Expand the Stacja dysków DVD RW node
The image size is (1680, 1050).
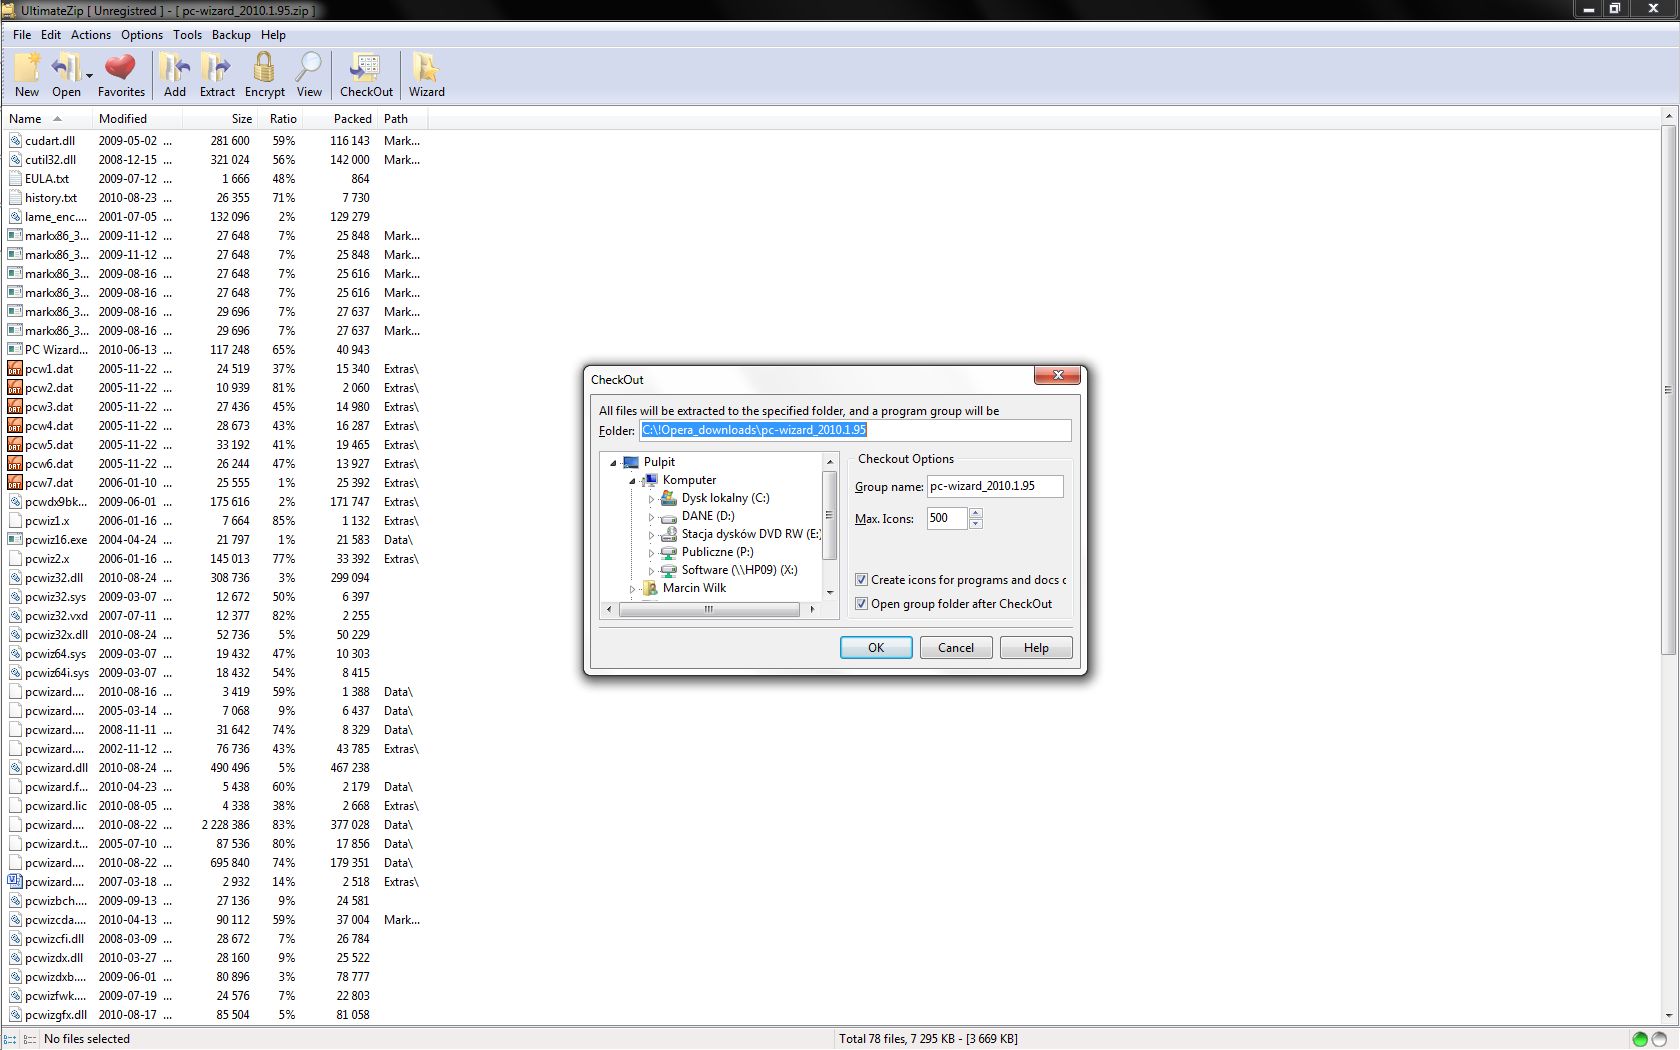pyautogui.click(x=651, y=535)
